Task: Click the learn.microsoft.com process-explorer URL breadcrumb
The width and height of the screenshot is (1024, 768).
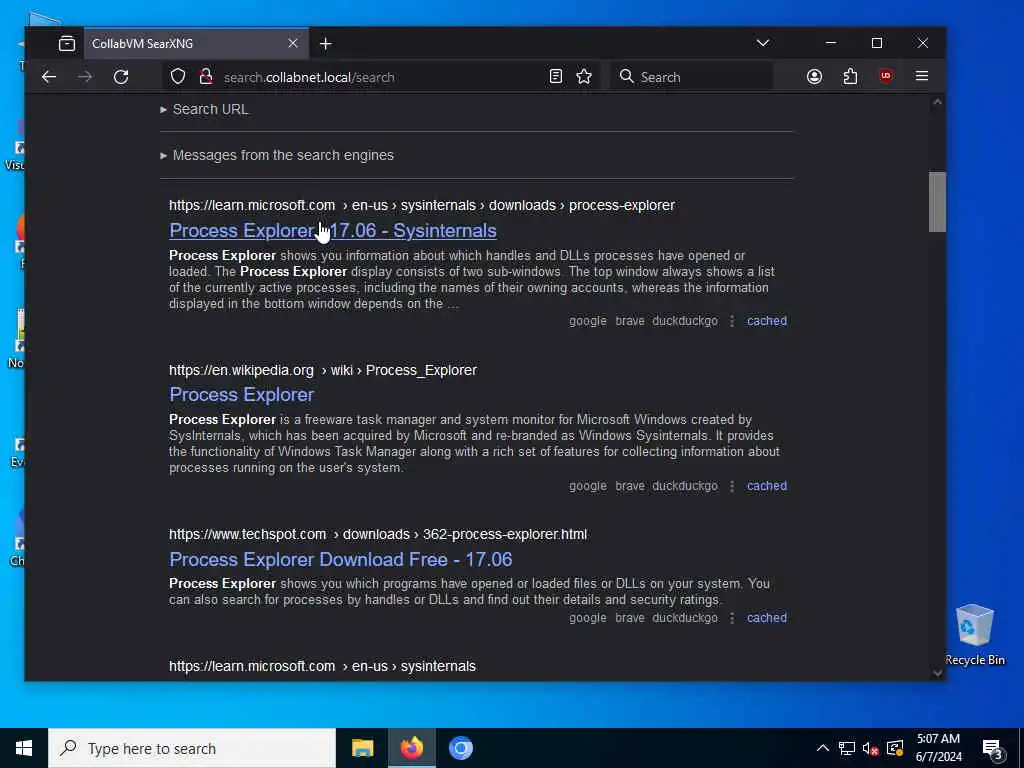Action: (422, 205)
